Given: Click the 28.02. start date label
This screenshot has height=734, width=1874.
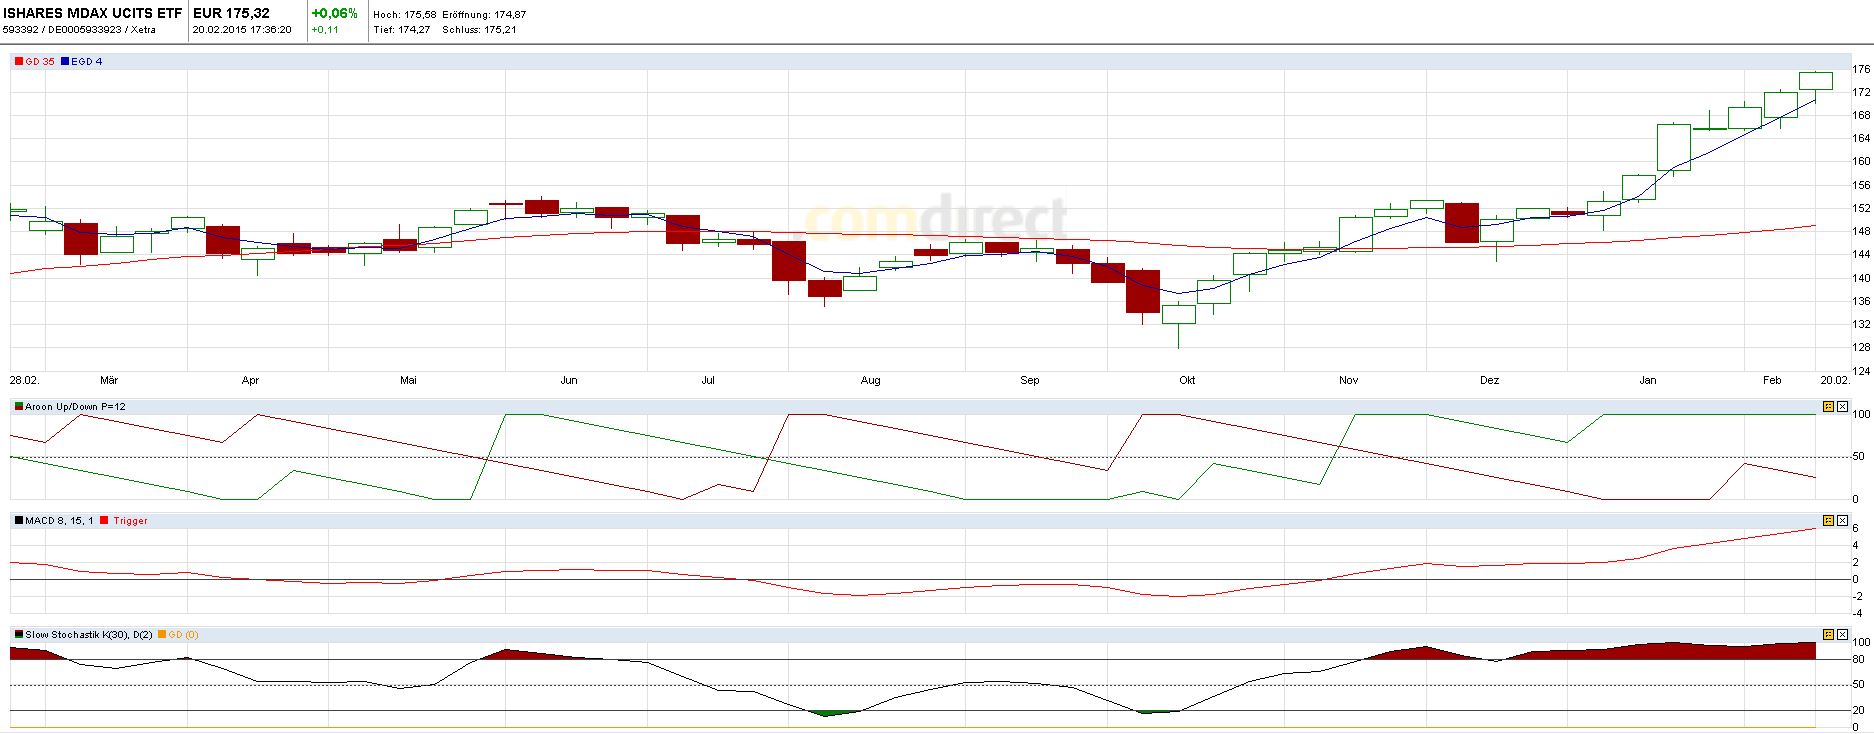Looking at the screenshot, I should (x=24, y=381).
